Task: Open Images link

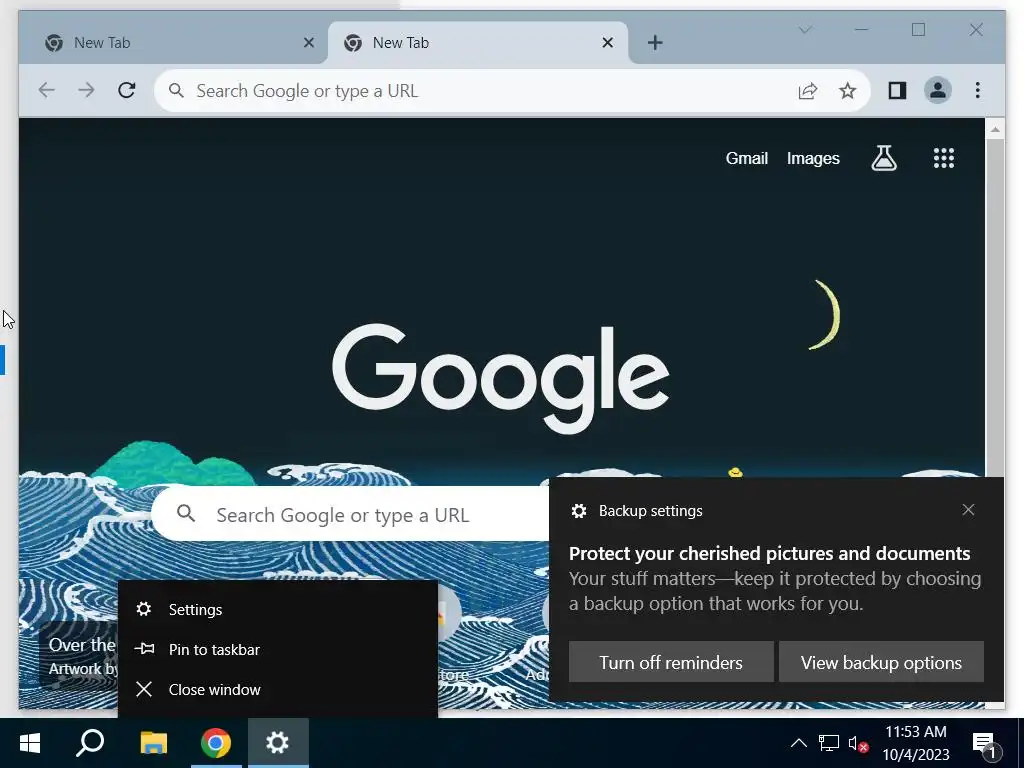Action: point(813,158)
